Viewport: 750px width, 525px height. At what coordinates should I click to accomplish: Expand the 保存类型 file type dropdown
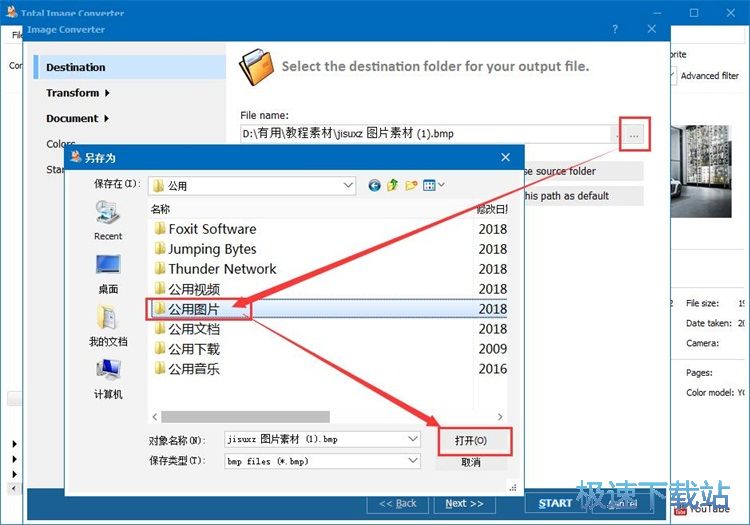pyautogui.click(x=413, y=461)
